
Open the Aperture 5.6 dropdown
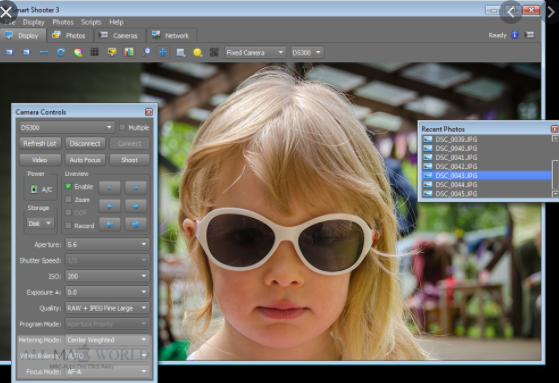pyautogui.click(x=107, y=244)
